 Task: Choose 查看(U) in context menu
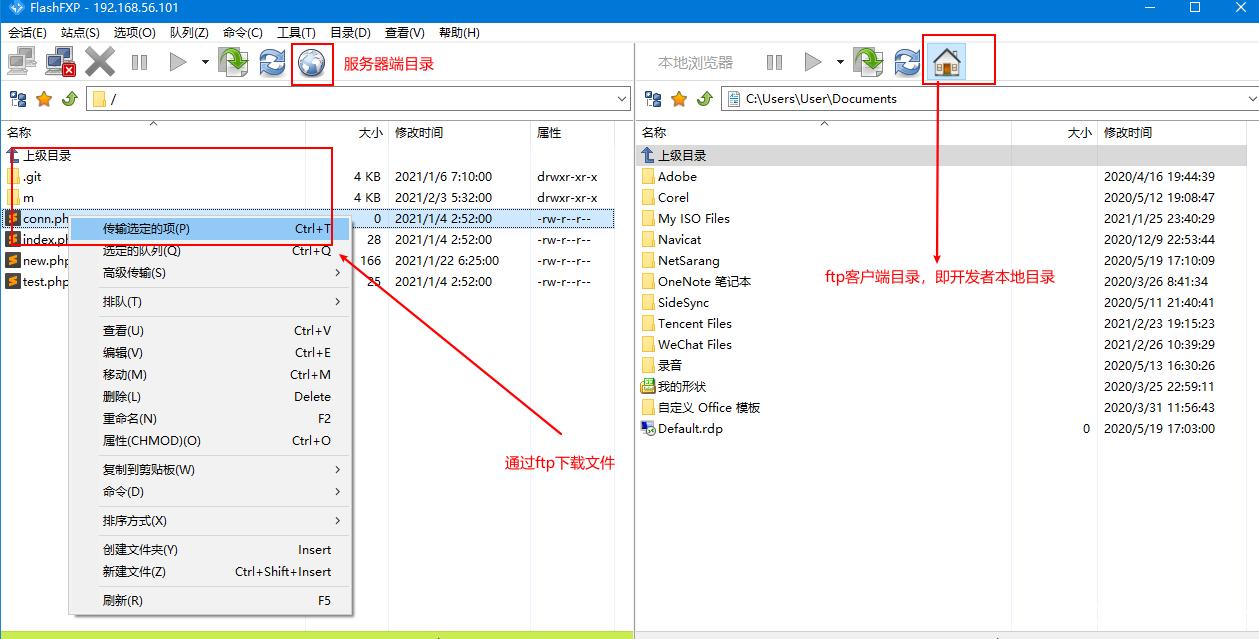(x=210, y=331)
